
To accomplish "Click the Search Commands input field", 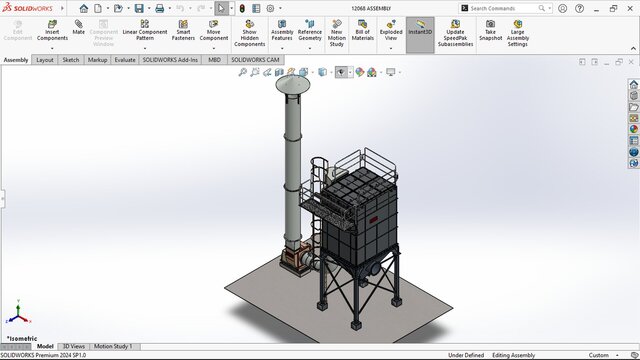I will [x=503, y=8].
